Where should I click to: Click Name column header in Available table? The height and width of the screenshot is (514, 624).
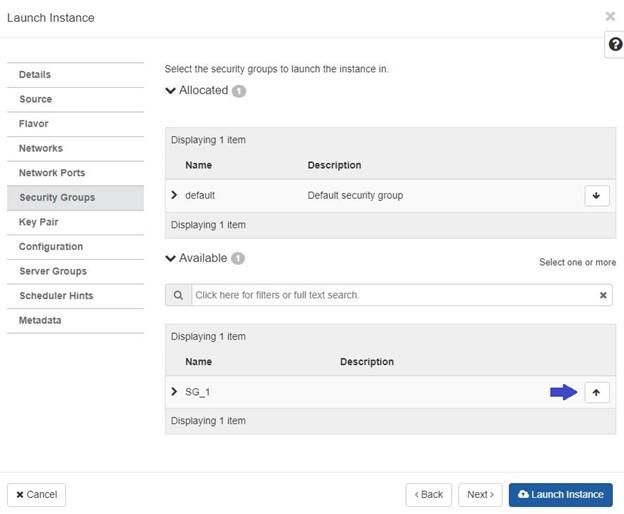coord(199,362)
